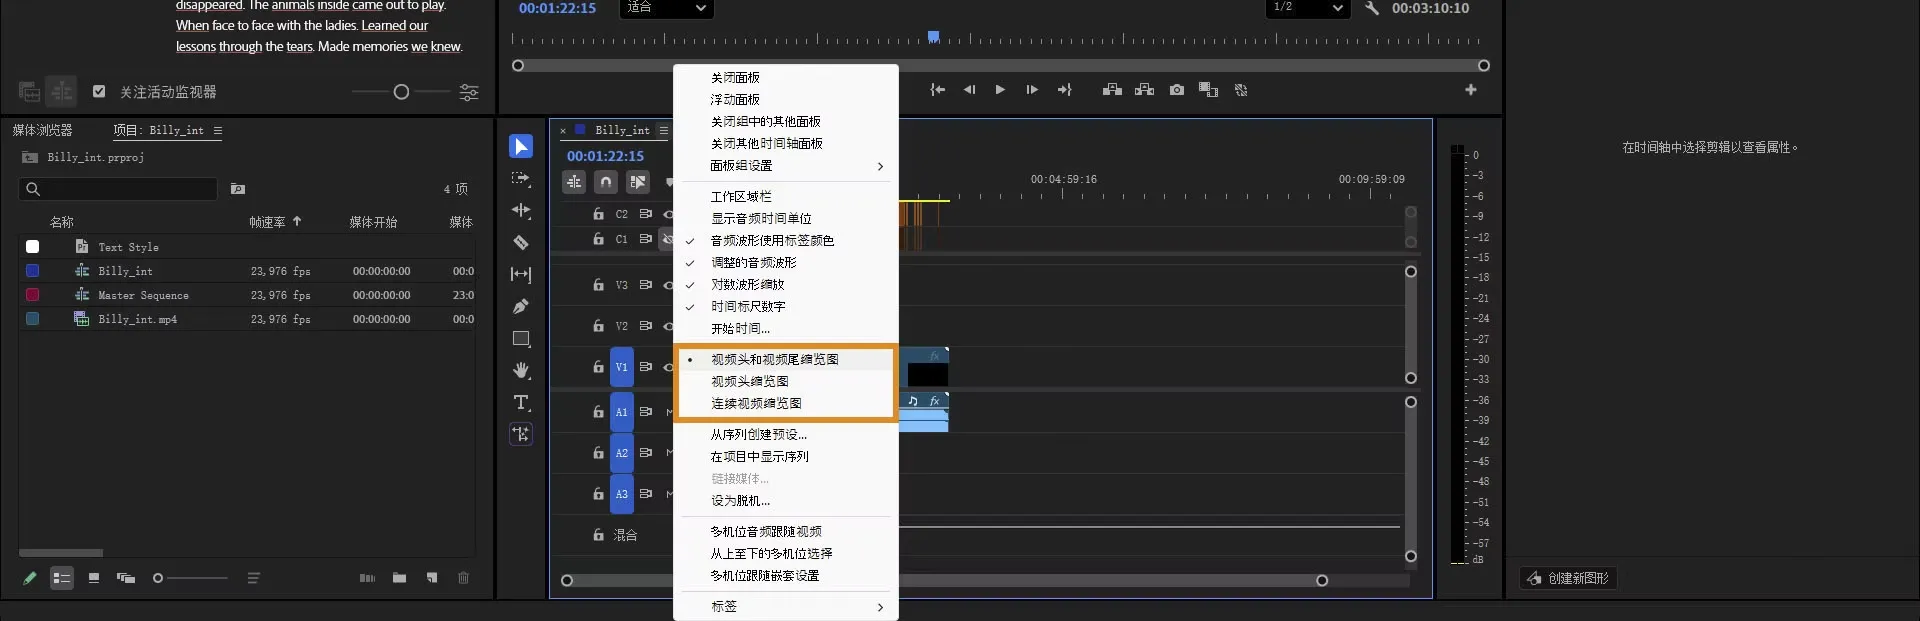Select the Razor tool in the toolbar
Screen dimensions: 1920x621
(521, 243)
